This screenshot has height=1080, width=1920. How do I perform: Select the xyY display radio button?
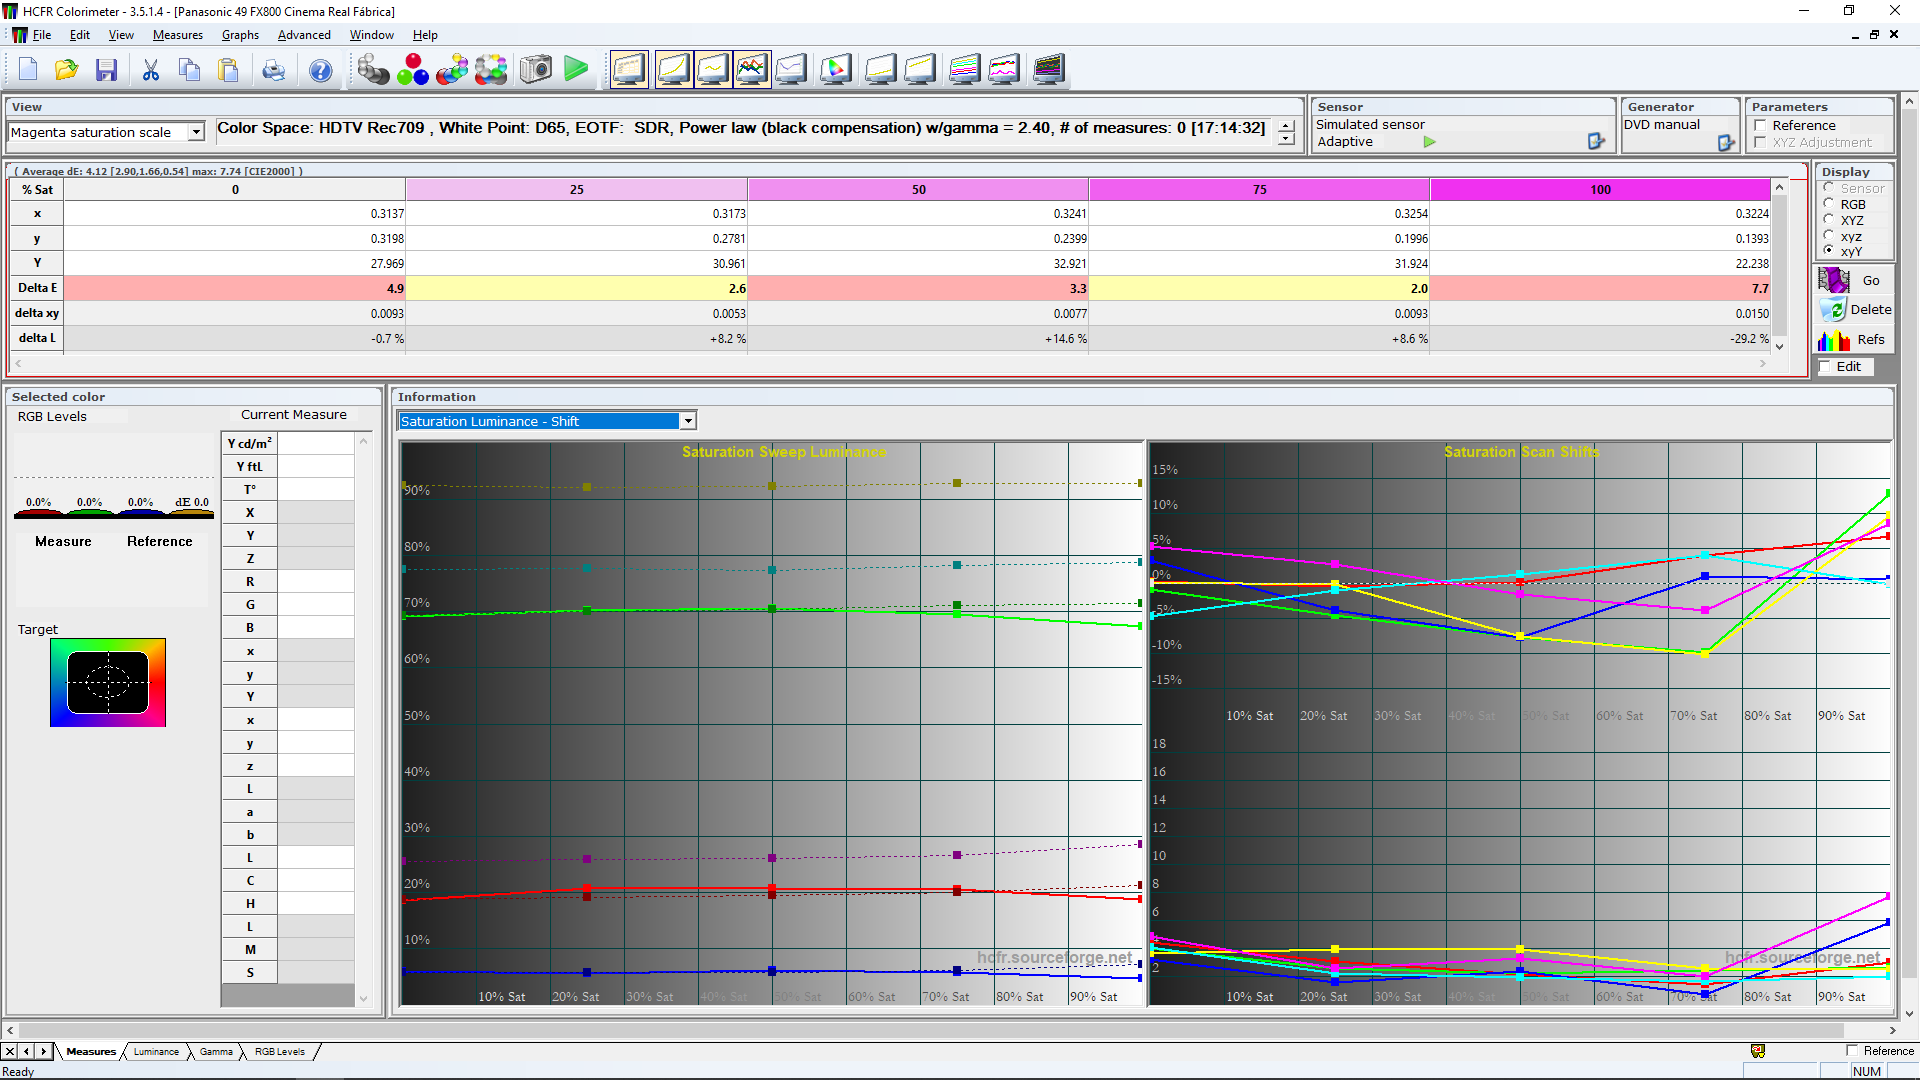(x=1829, y=251)
